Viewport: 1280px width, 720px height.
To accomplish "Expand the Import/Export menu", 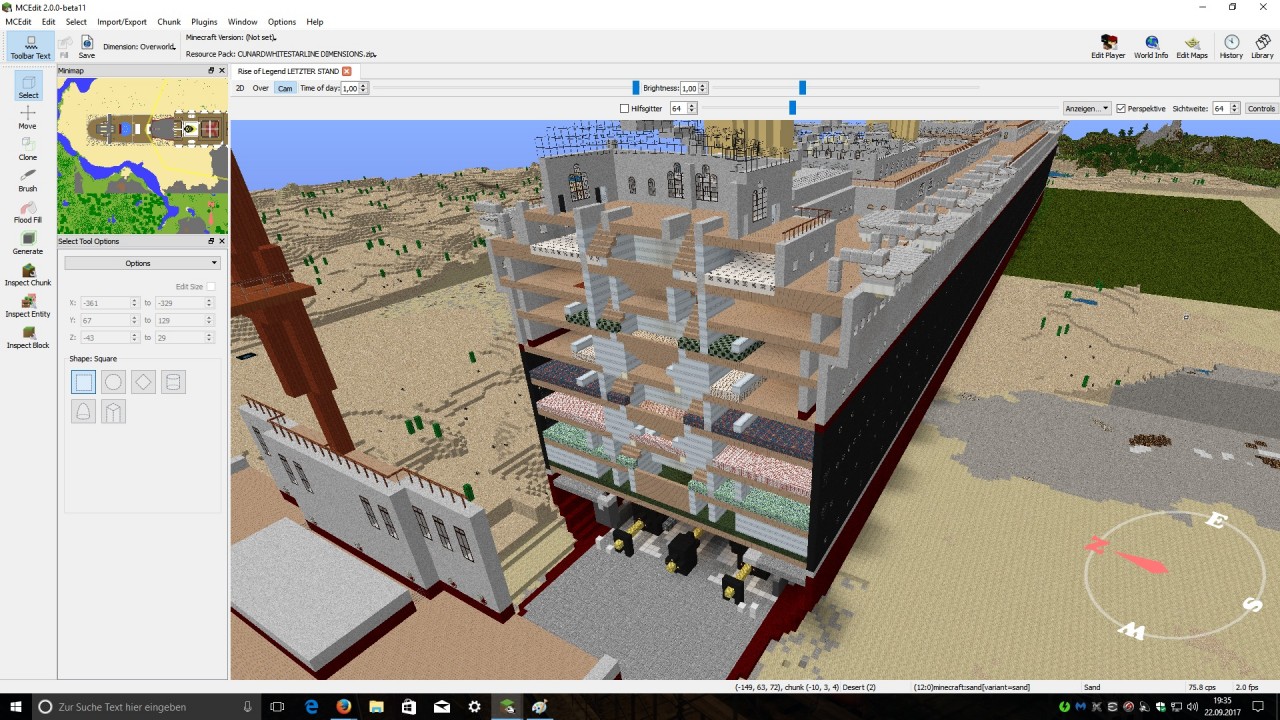I will [x=121, y=21].
